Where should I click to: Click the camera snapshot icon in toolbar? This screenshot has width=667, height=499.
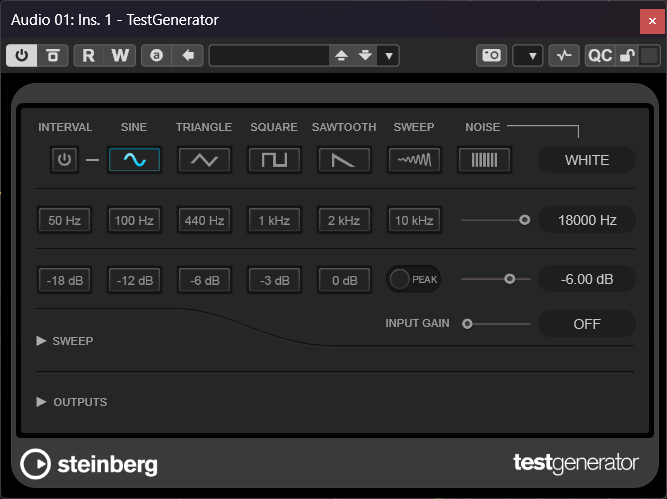click(x=491, y=56)
